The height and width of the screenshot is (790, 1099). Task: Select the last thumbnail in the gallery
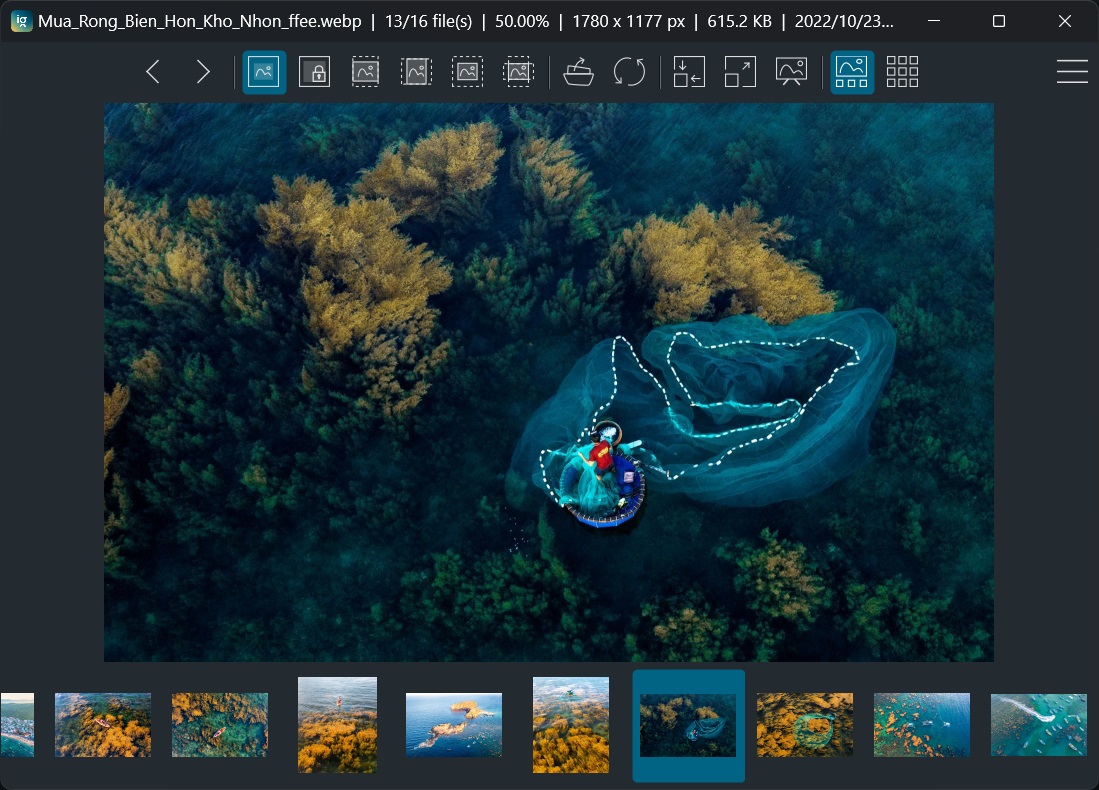pyautogui.click(x=1038, y=725)
